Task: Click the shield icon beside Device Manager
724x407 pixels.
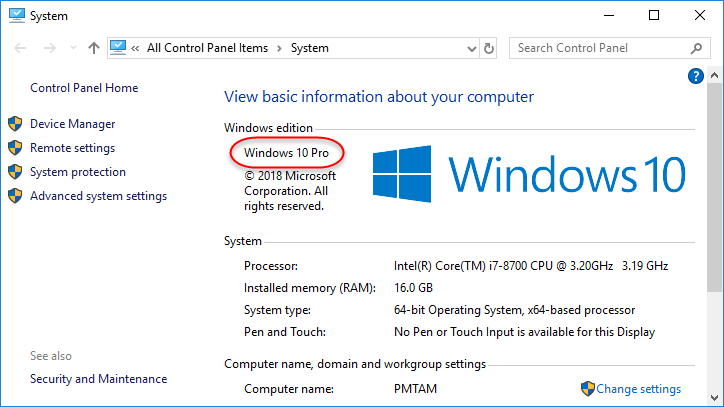Action: [x=15, y=124]
